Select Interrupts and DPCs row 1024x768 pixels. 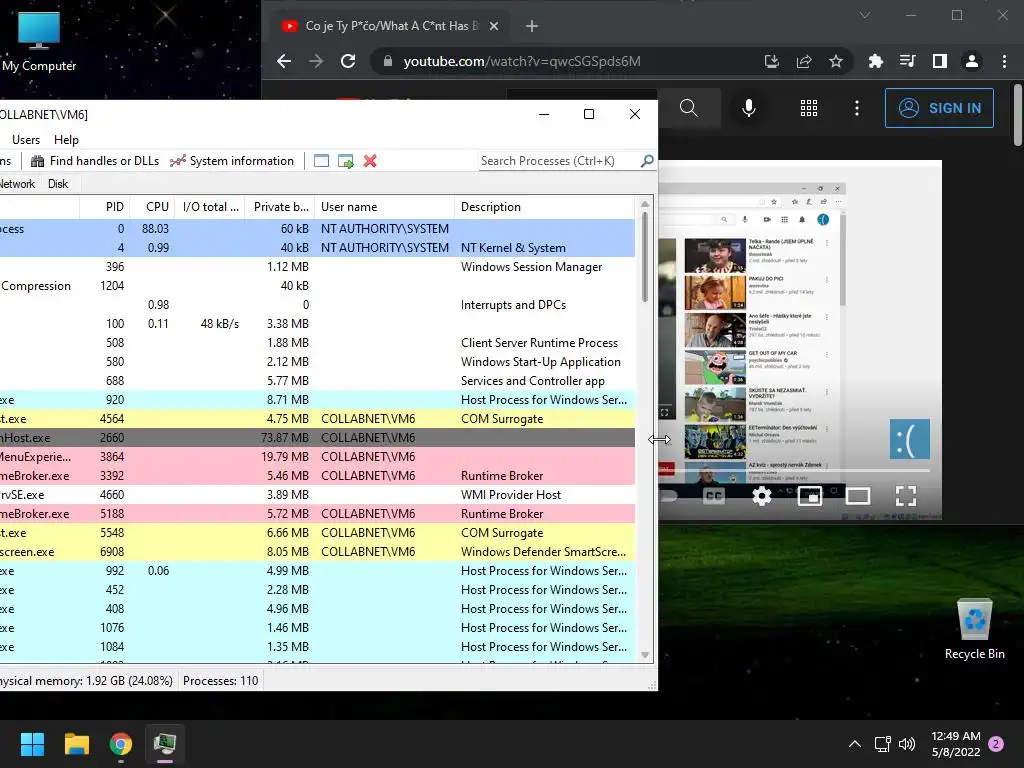pyautogui.click(x=317, y=305)
